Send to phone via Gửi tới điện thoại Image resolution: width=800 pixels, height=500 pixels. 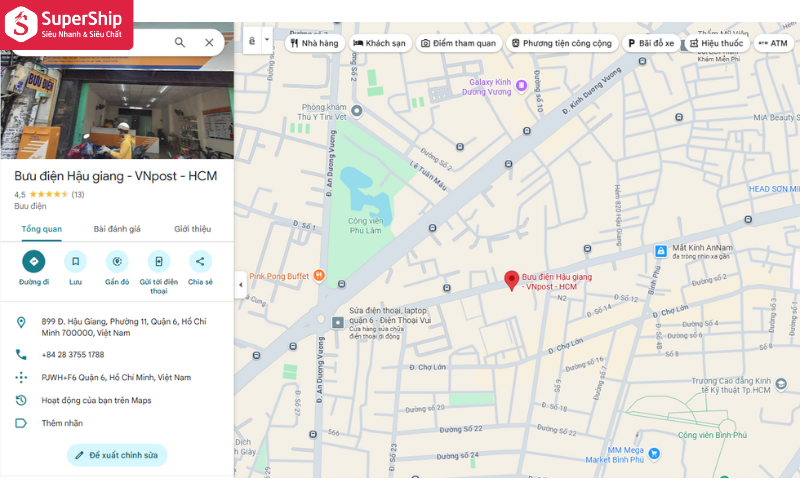pyautogui.click(x=159, y=262)
